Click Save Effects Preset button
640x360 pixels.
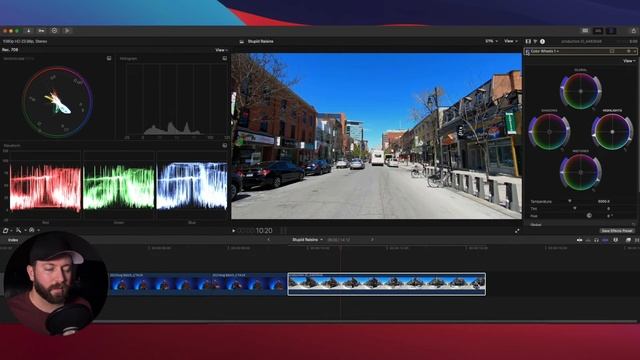pyautogui.click(x=617, y=231)
